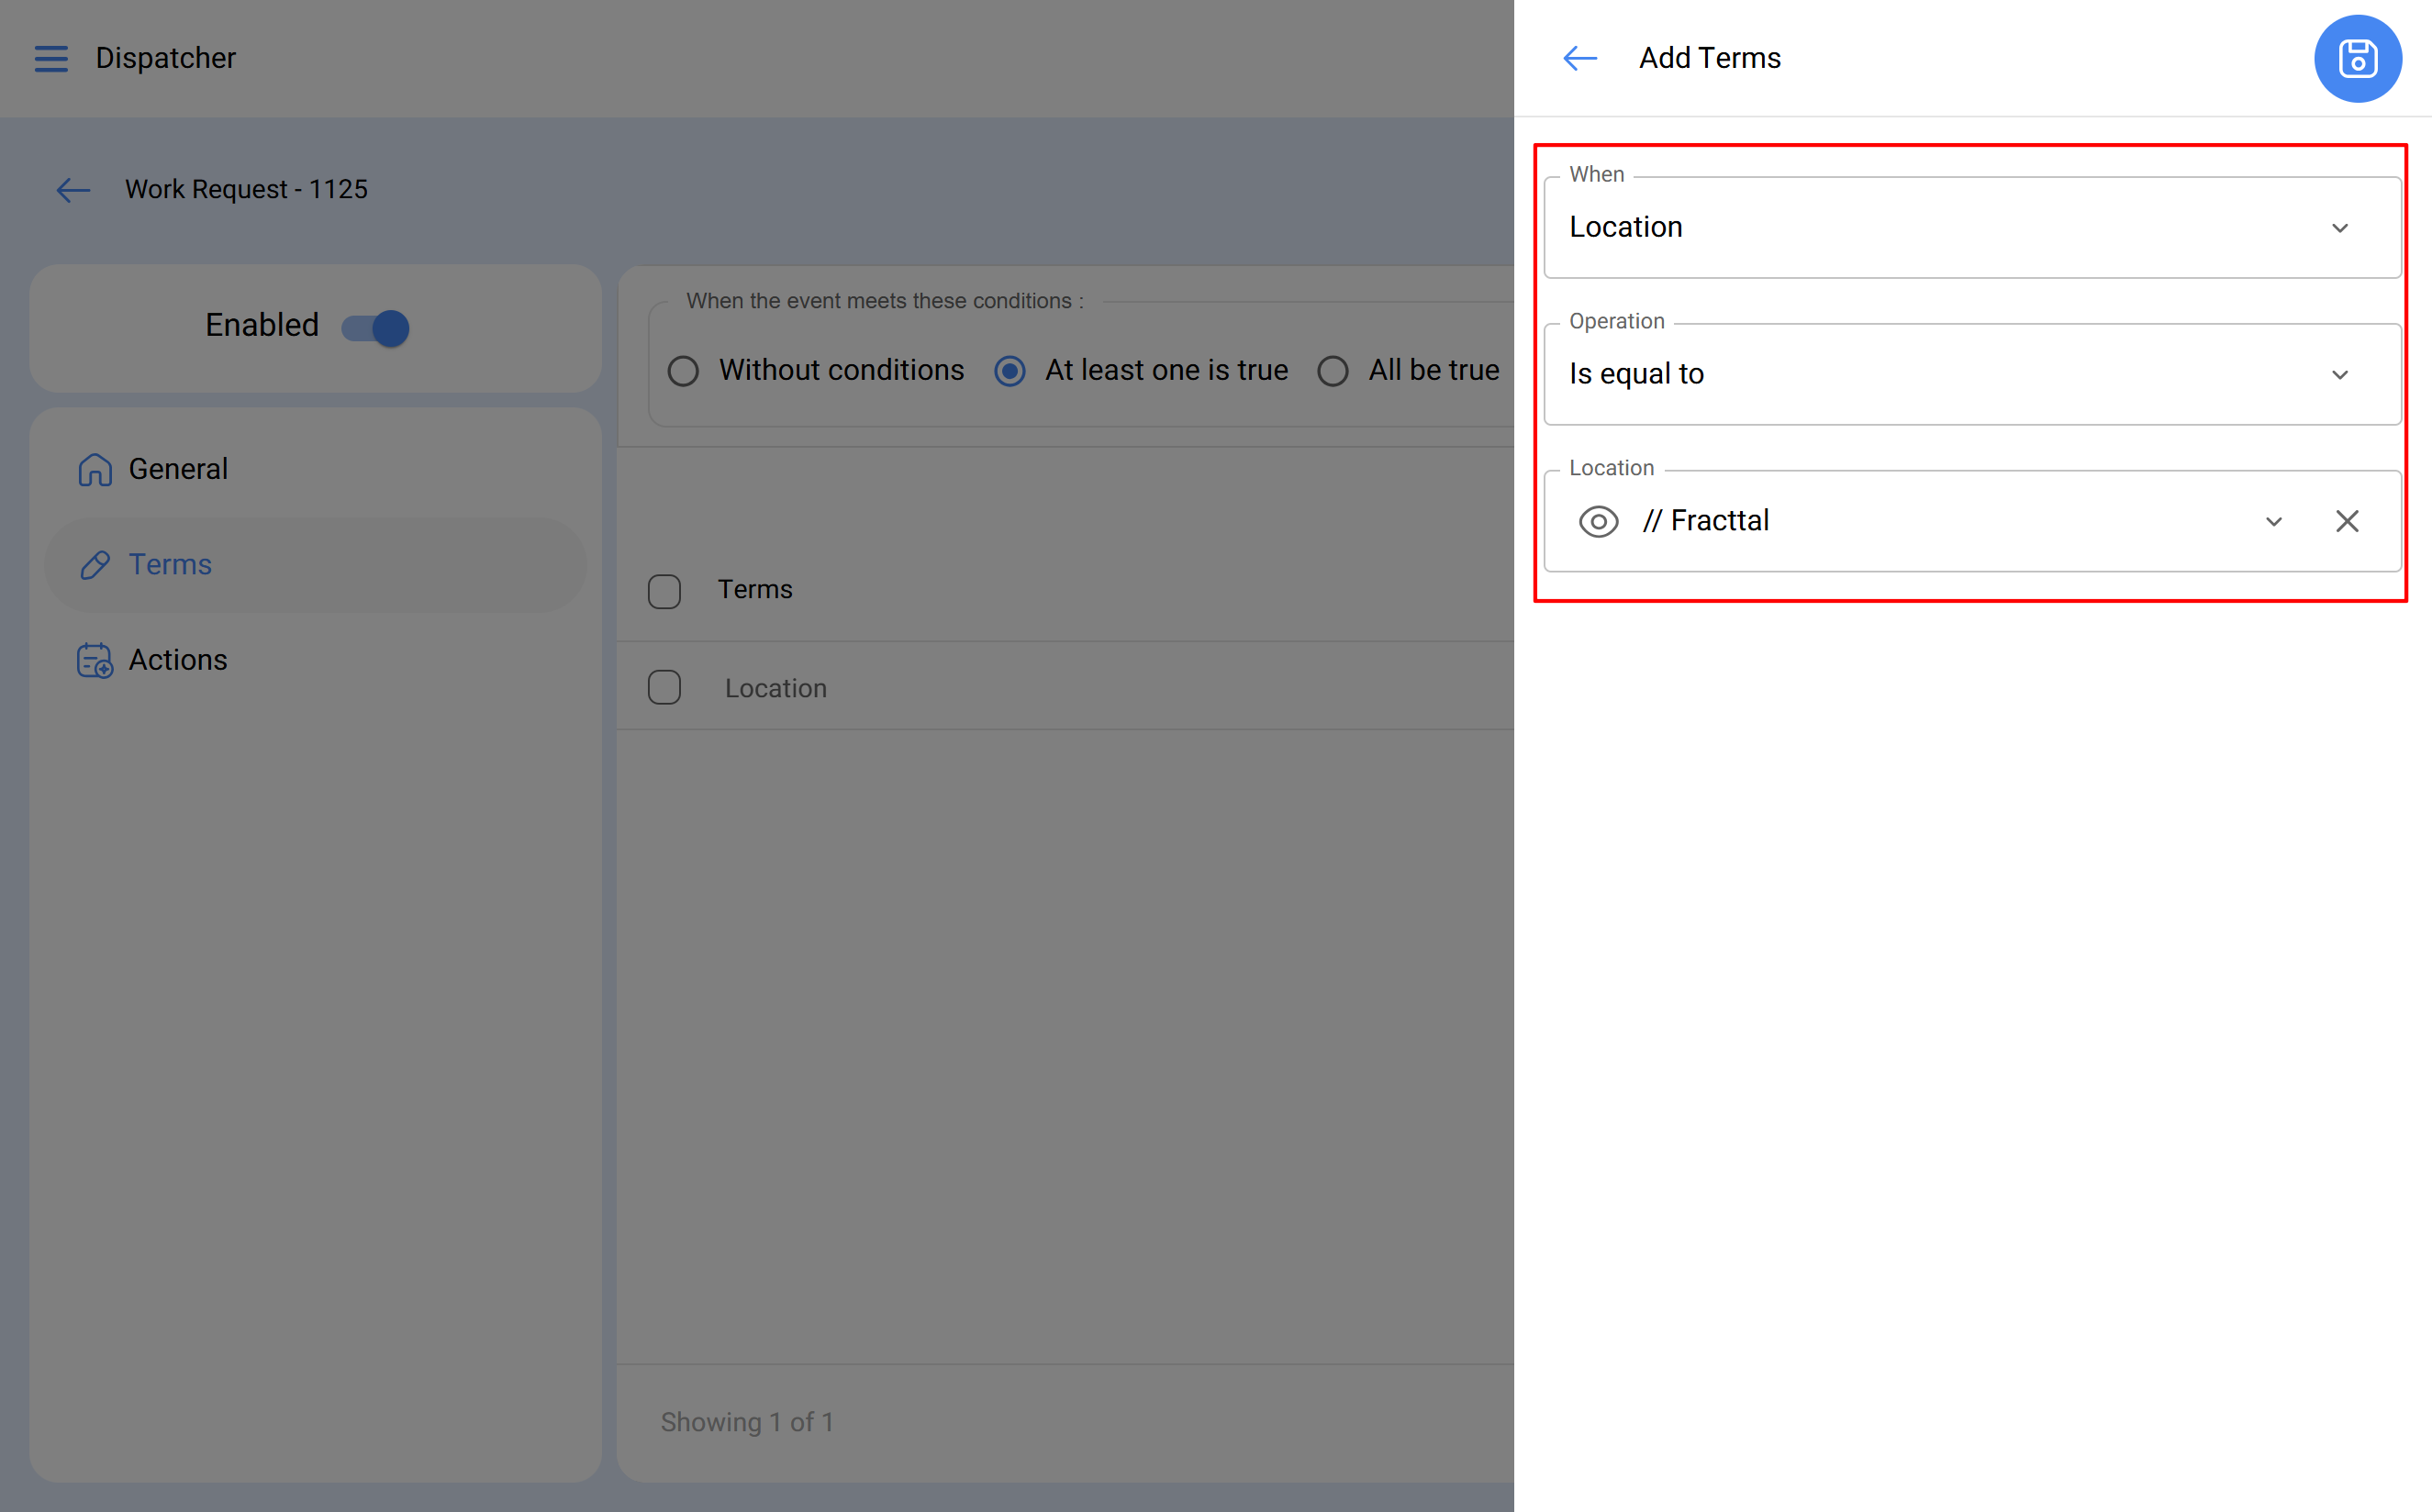Click the Terms pencil icon in sidebar
Screen dimensions: 2432x1512
(95, 565)
